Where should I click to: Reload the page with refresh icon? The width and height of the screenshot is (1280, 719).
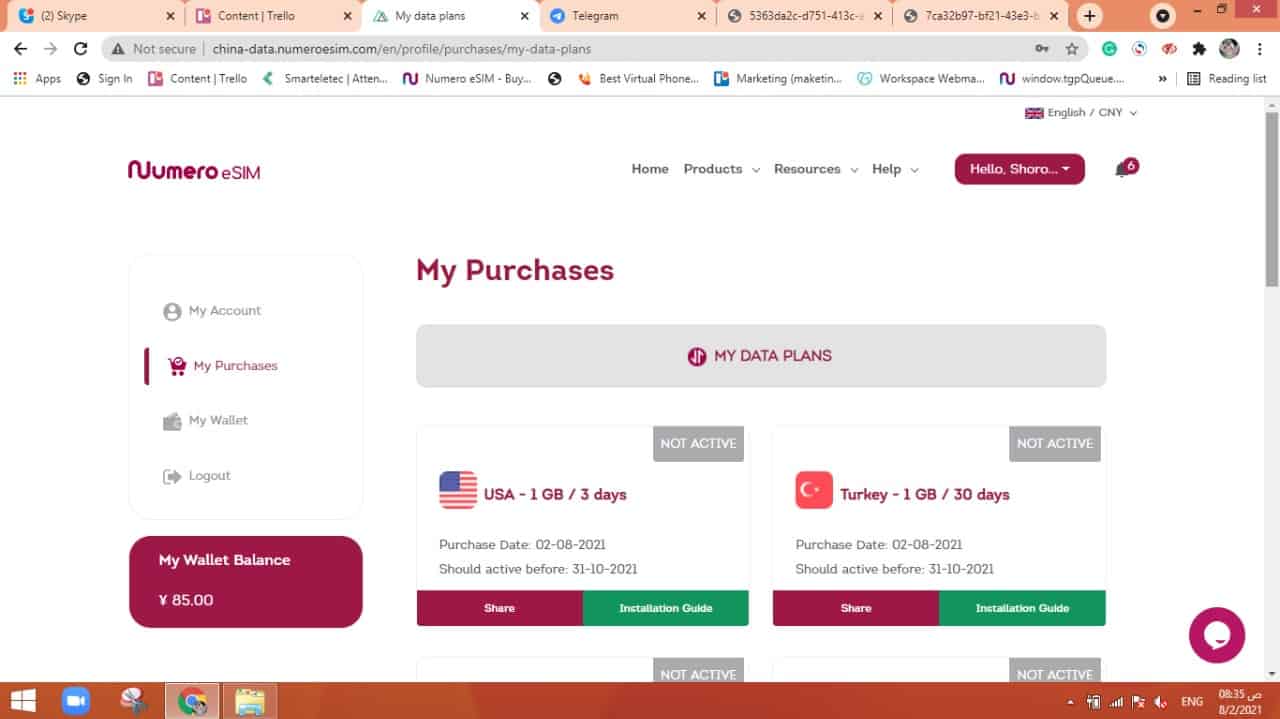click(x=81, y=48)
